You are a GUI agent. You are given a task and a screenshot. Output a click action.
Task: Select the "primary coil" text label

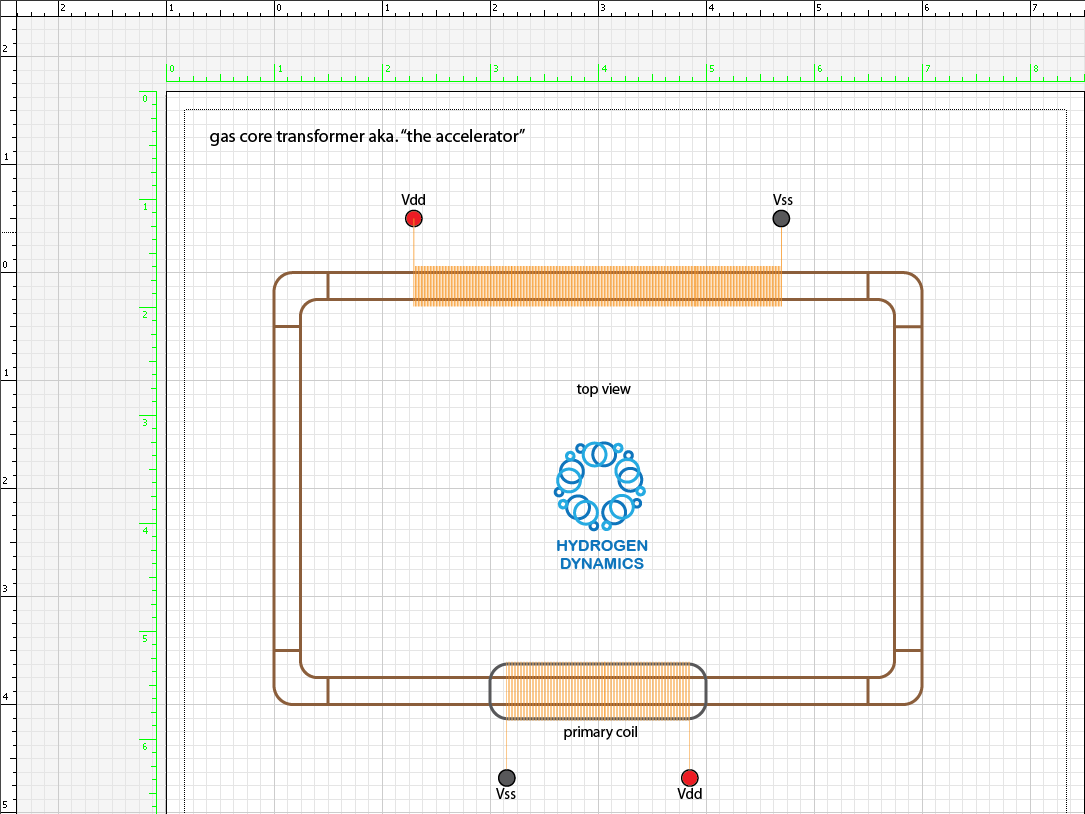coord(600,732)
